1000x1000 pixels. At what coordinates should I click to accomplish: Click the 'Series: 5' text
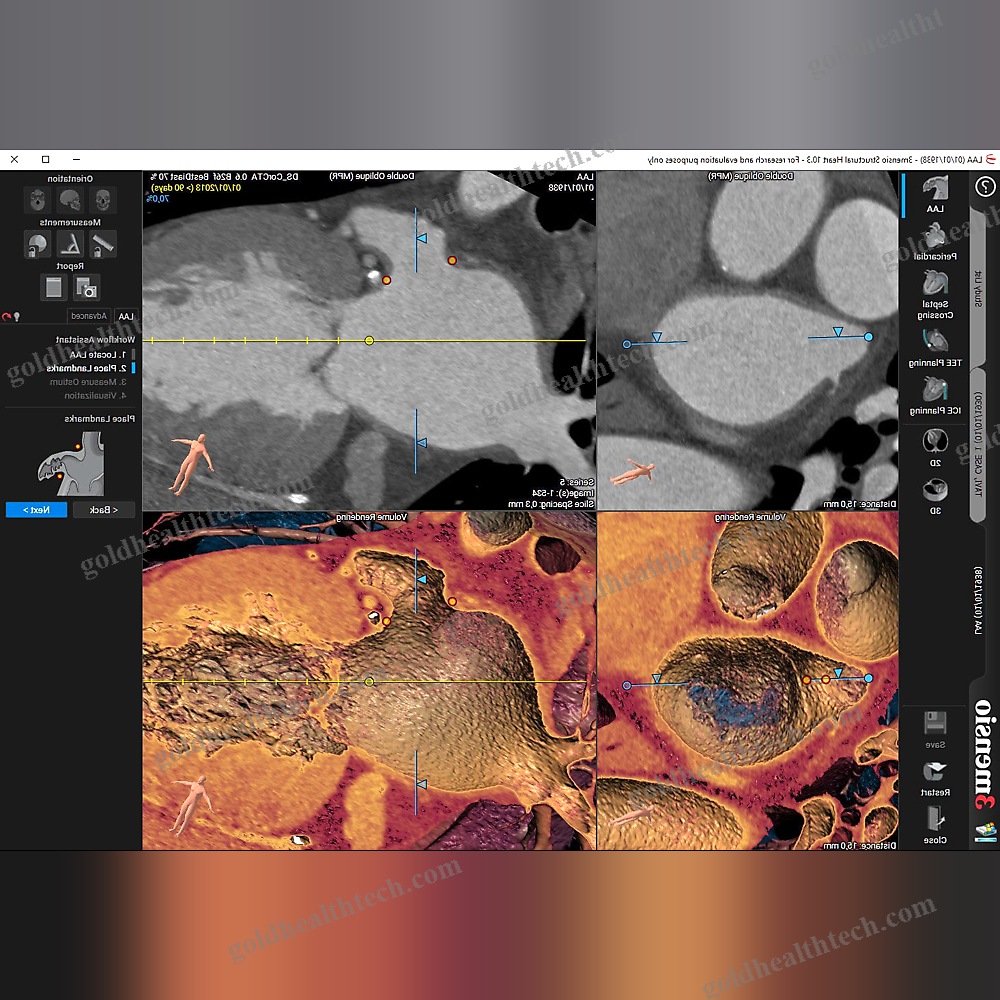(577, 482)
